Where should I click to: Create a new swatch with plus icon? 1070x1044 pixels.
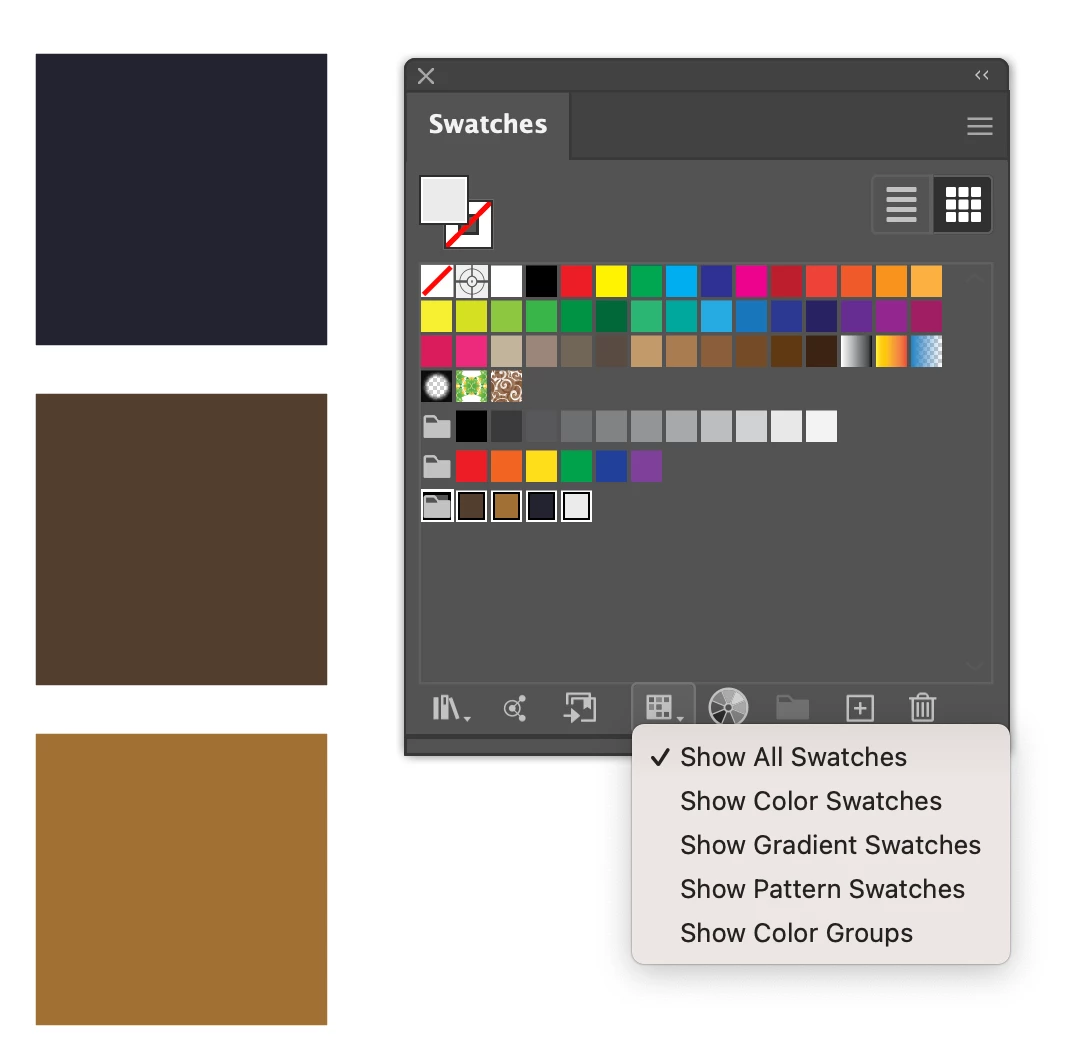860,708
